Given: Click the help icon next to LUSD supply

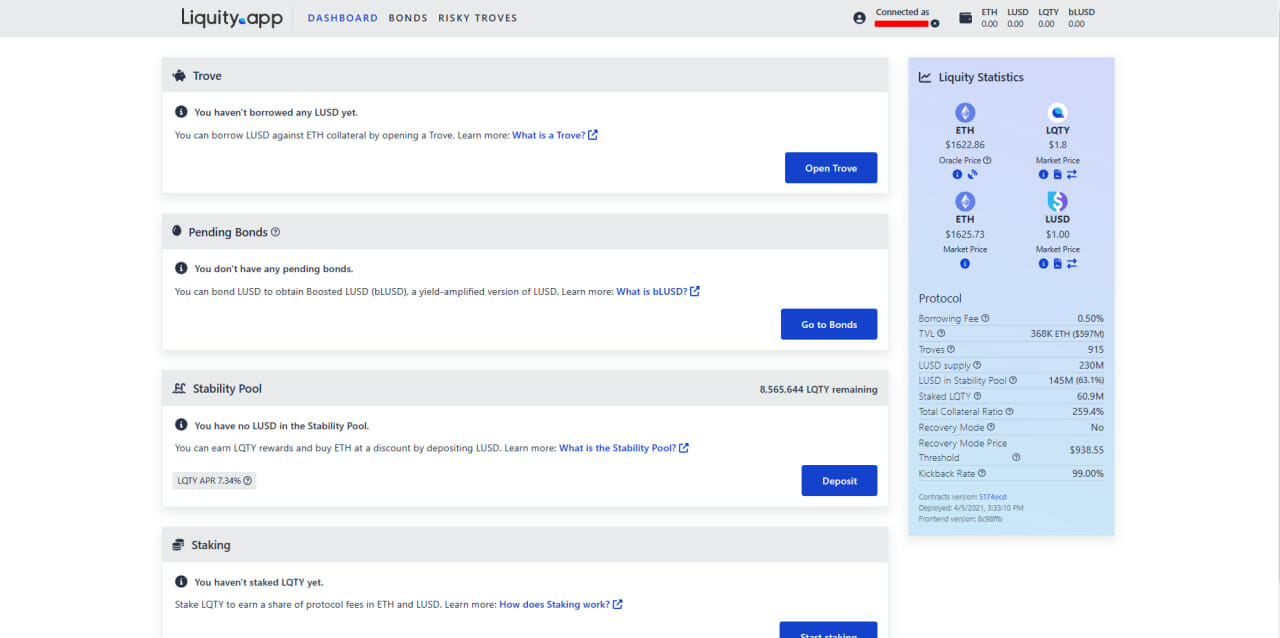Looking at the screenshot, I should coord(977,365).
